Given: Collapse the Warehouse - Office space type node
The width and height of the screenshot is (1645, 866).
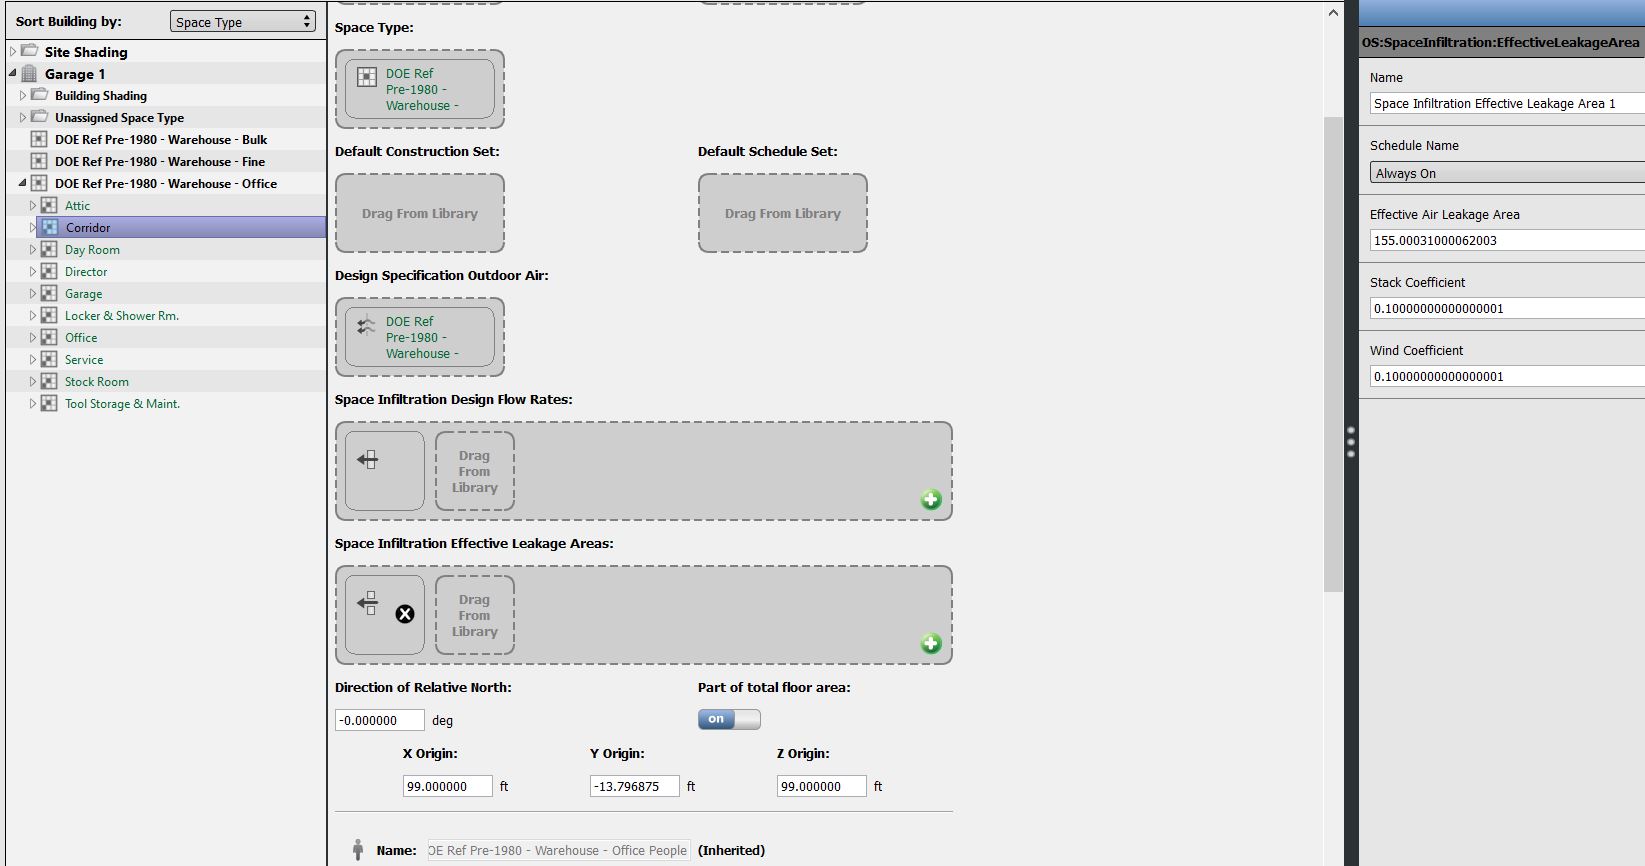Looking at the screenshot, I should (x=23, y=183).
